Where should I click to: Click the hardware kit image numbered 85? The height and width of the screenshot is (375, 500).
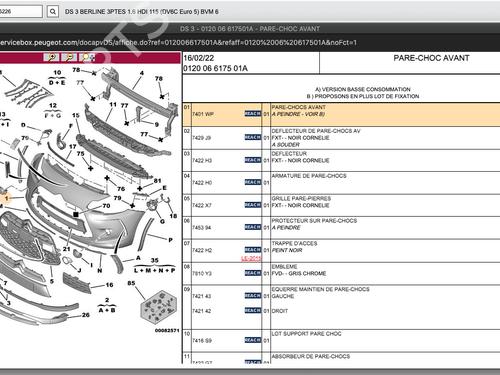158,307
